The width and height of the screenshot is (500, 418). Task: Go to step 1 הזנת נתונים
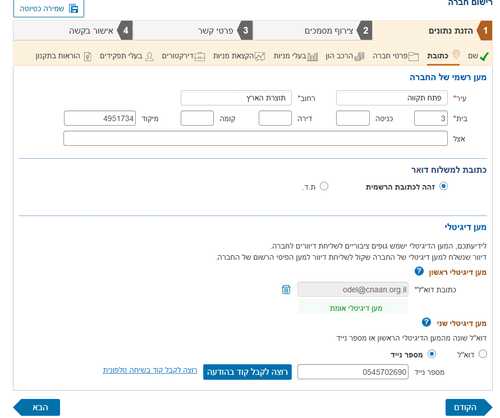pyautogui.click(x=432, y=31)
